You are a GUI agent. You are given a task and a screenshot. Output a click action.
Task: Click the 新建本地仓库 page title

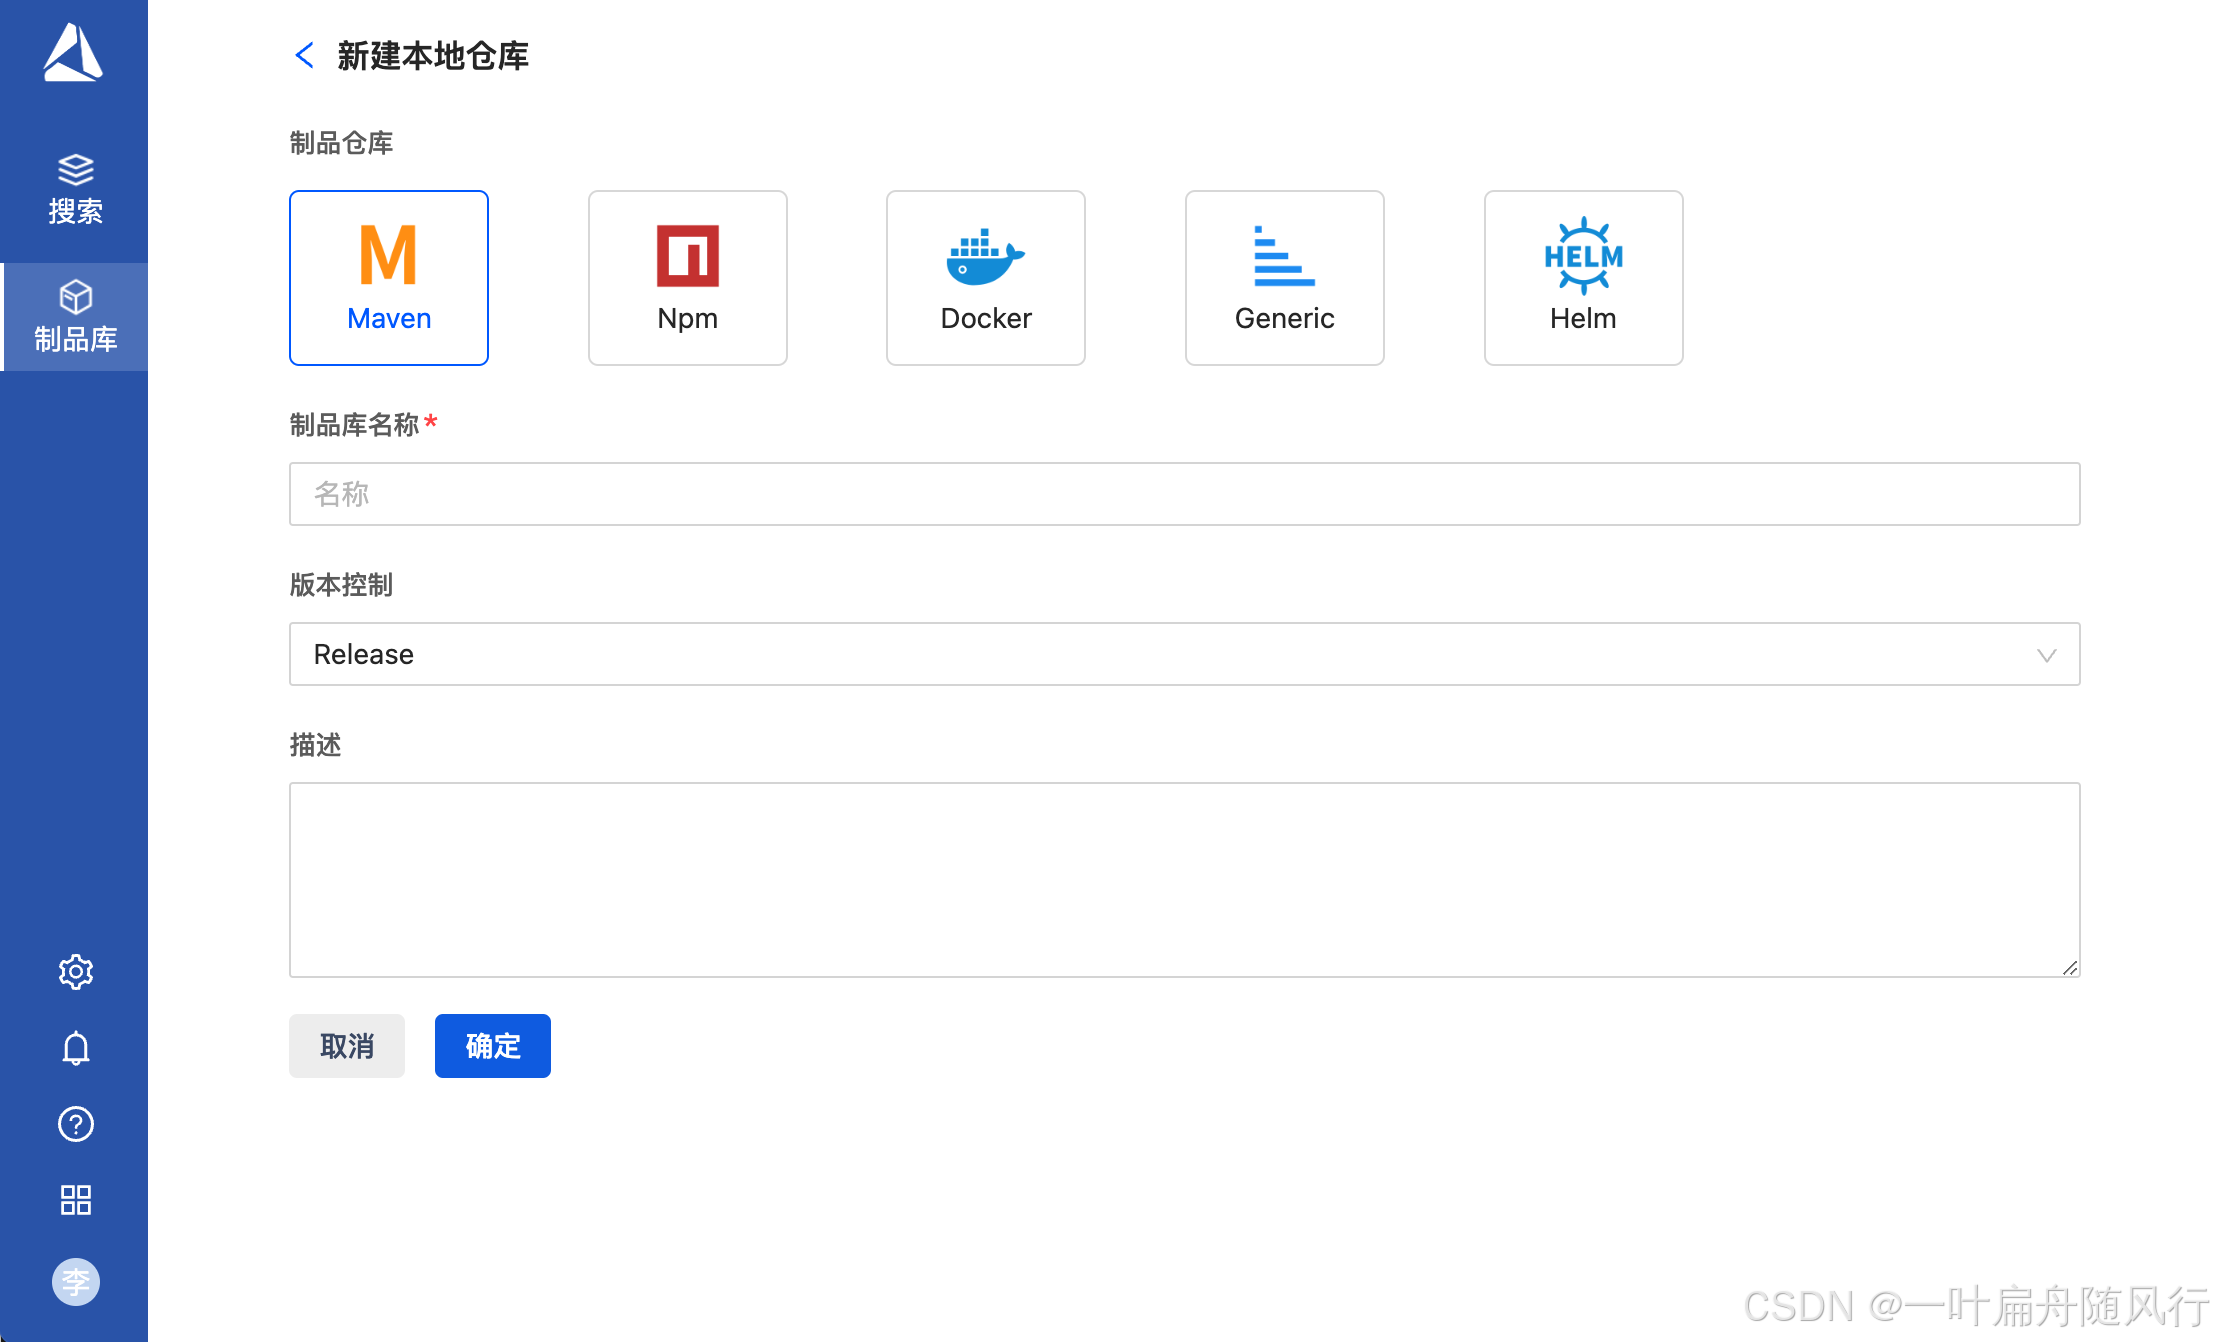click(433, 56)
